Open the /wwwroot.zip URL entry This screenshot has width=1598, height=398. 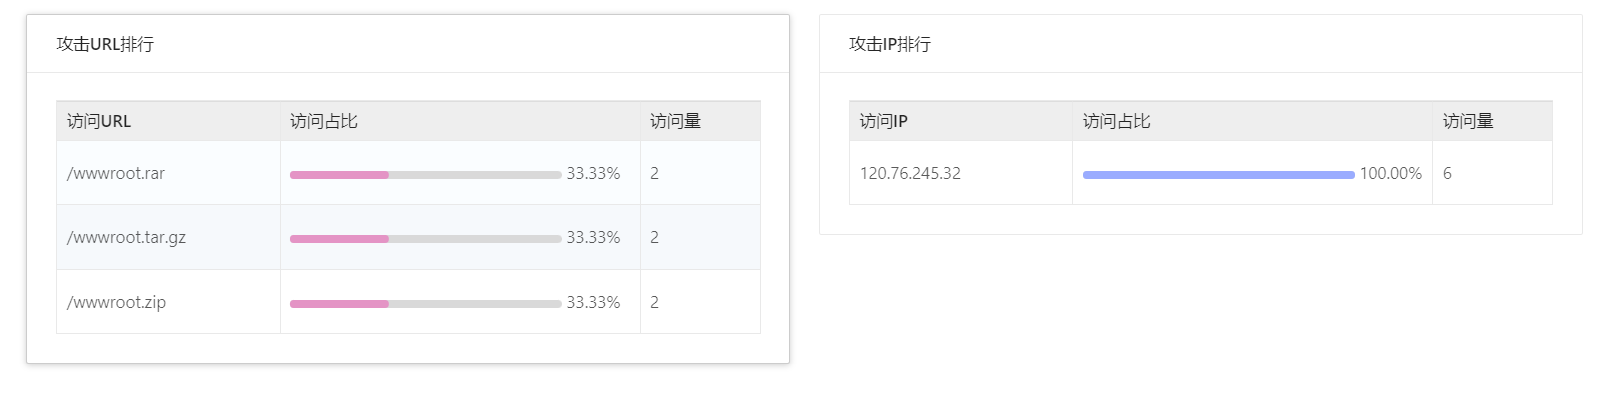pyautogui.click(x=116, y=302)
